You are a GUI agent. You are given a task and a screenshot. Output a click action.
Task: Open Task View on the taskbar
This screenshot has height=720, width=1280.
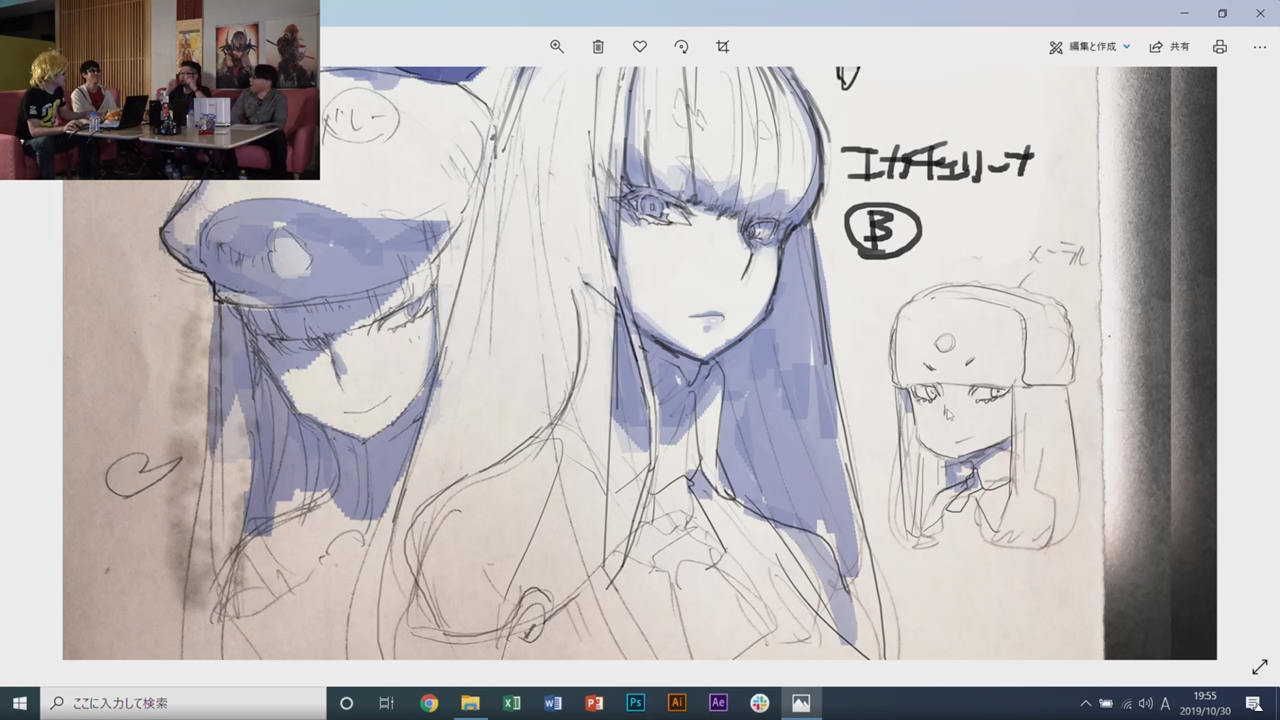[x=386, y=703]
